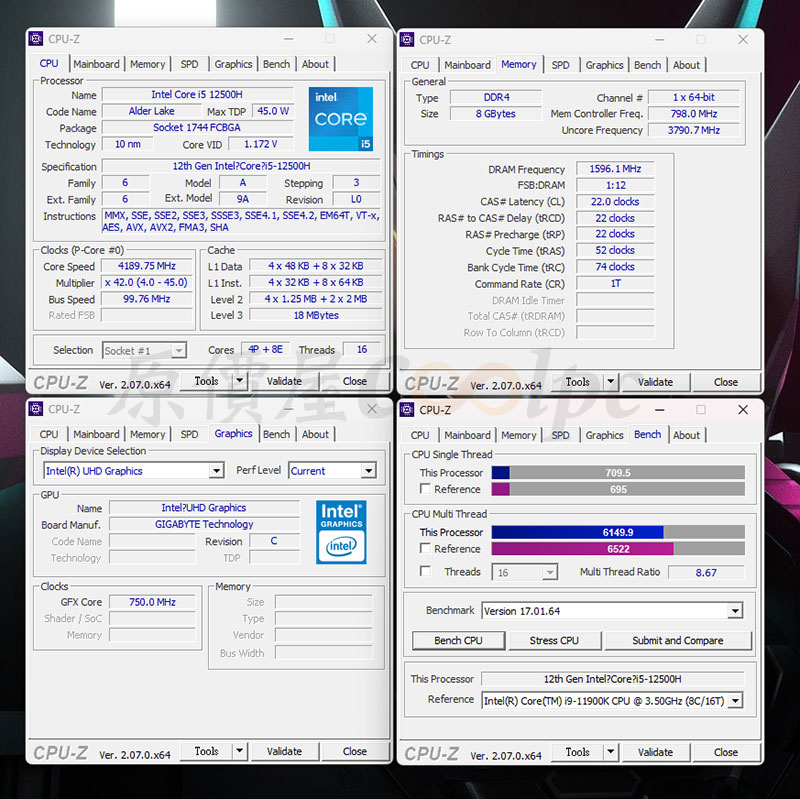The height and width of the screenshot is (799, 800).
Task: Open the CPU tab in the Bench window
Action: click(x=420, y=435)
